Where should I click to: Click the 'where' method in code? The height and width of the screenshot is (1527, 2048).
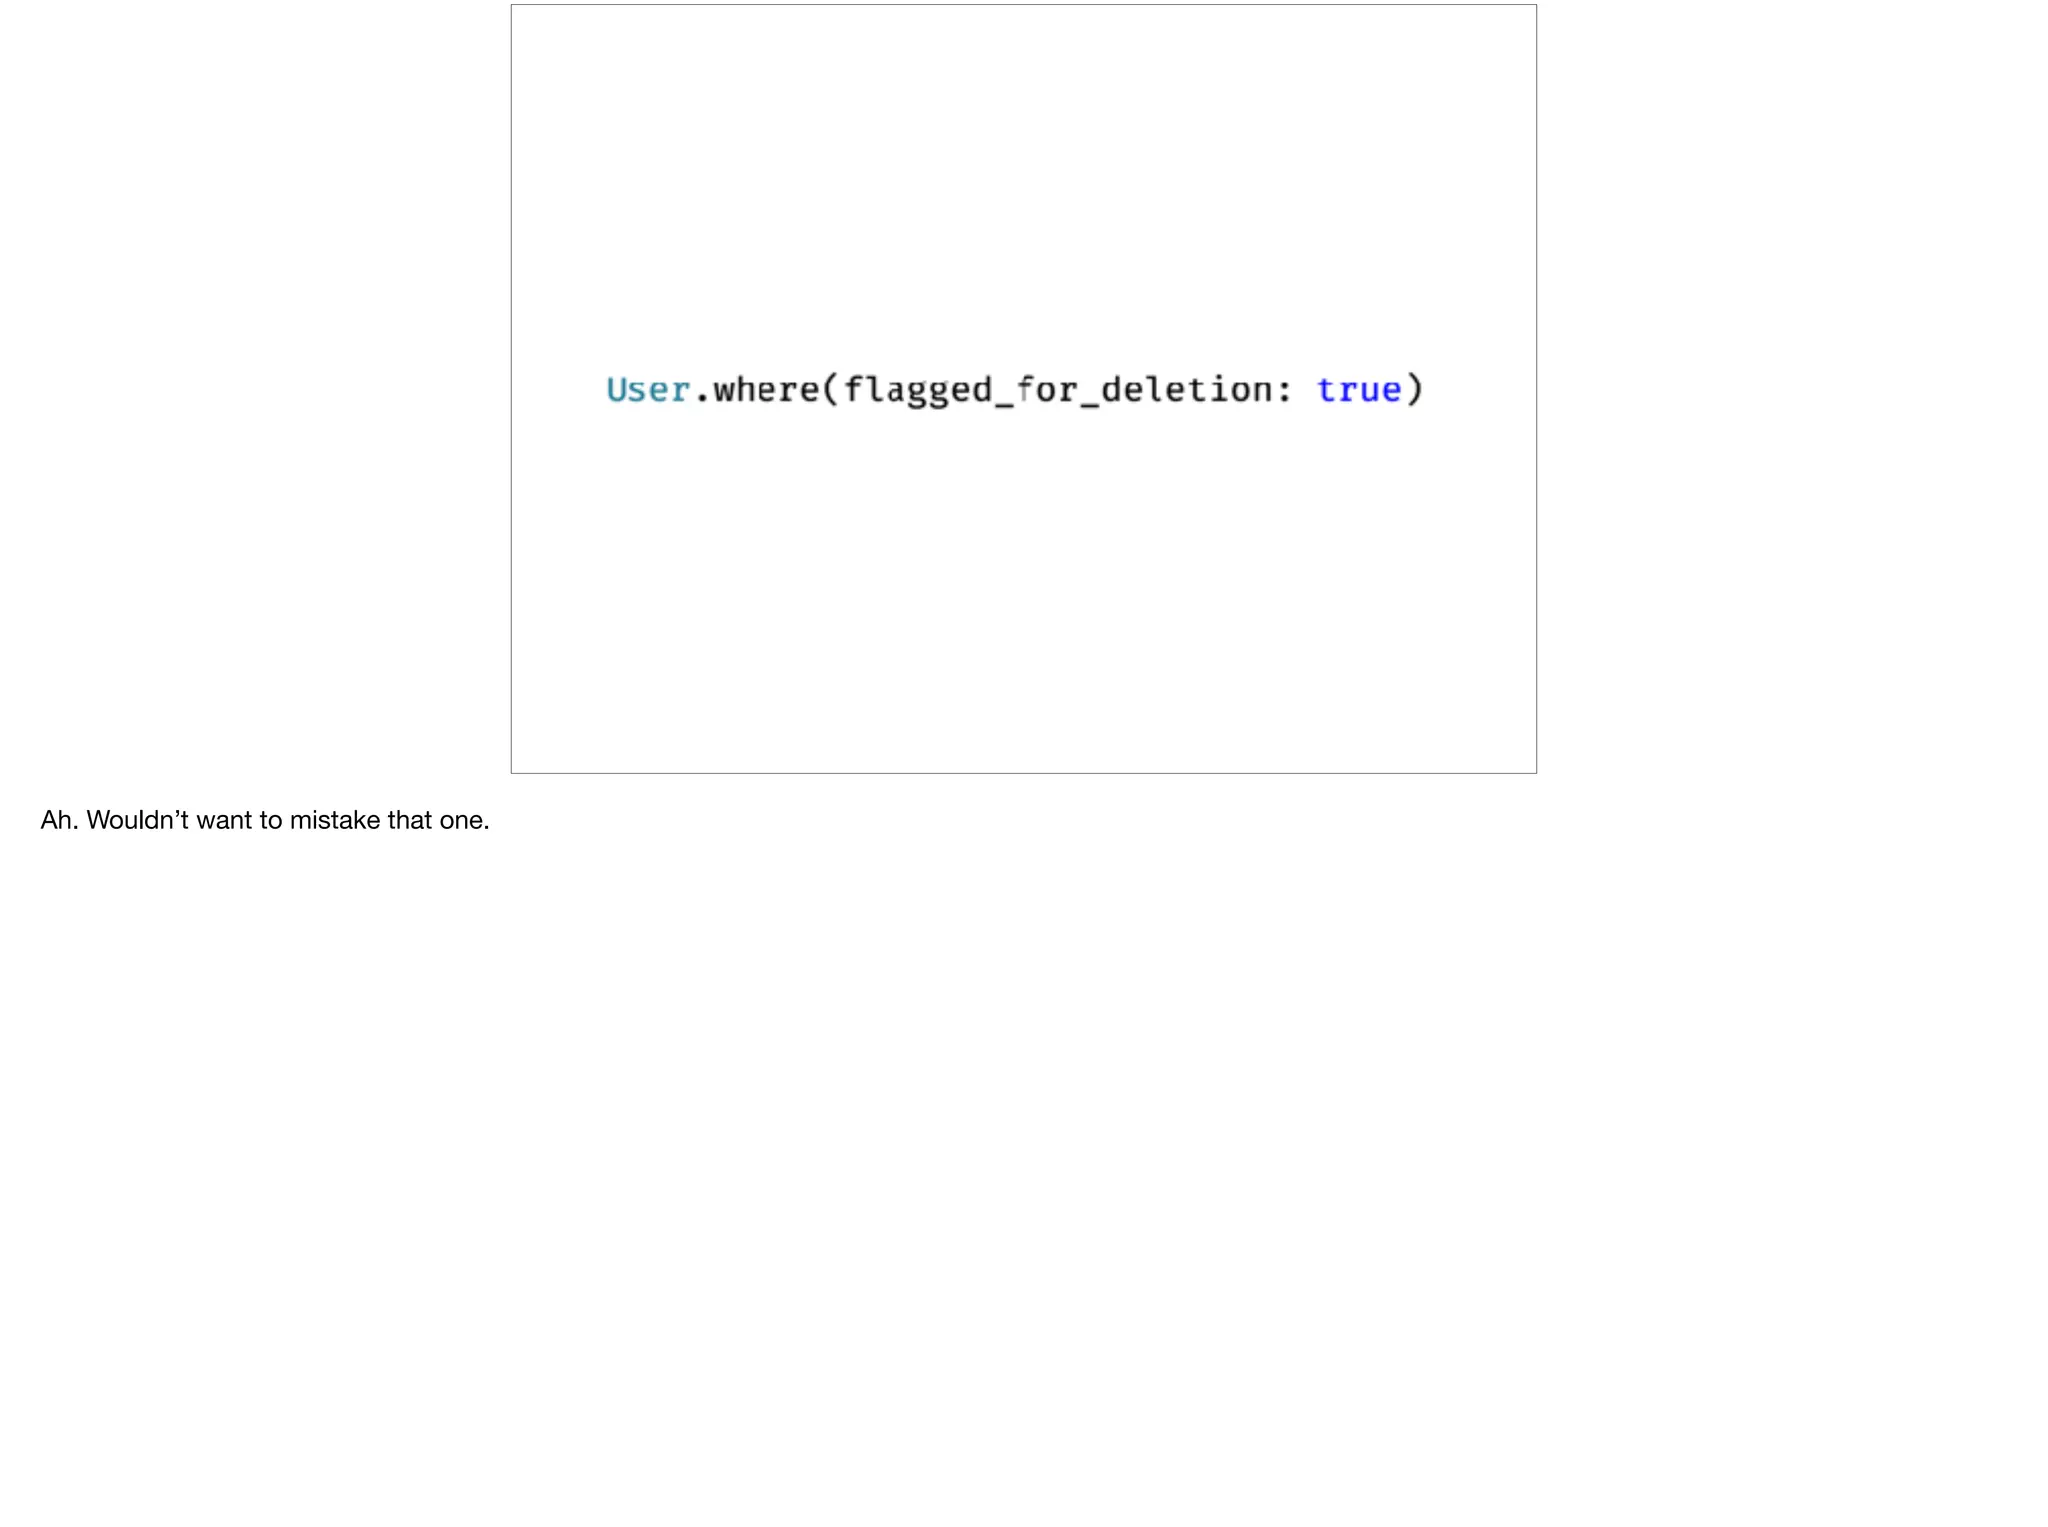point(766,388)
